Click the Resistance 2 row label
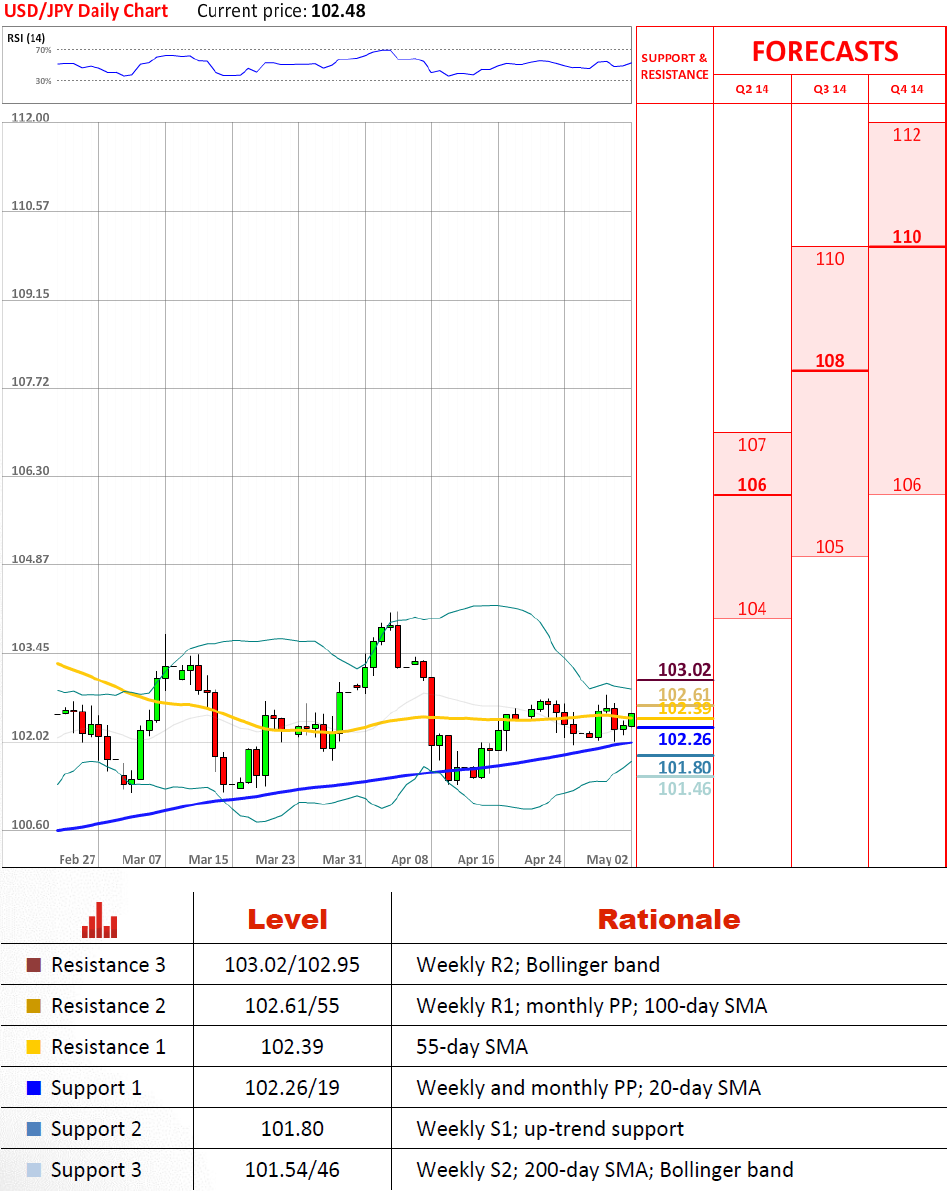Viewport: 949px width, 1191px height. click(x=108, y=1006)
